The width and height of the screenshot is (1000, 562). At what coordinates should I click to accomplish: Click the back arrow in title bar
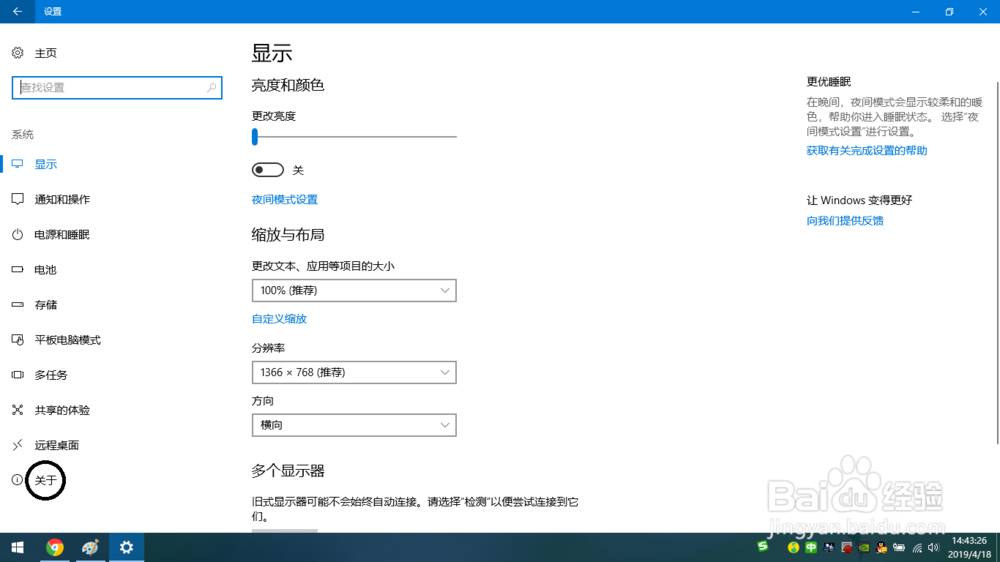pyautogui.click(x=17, y=11)
